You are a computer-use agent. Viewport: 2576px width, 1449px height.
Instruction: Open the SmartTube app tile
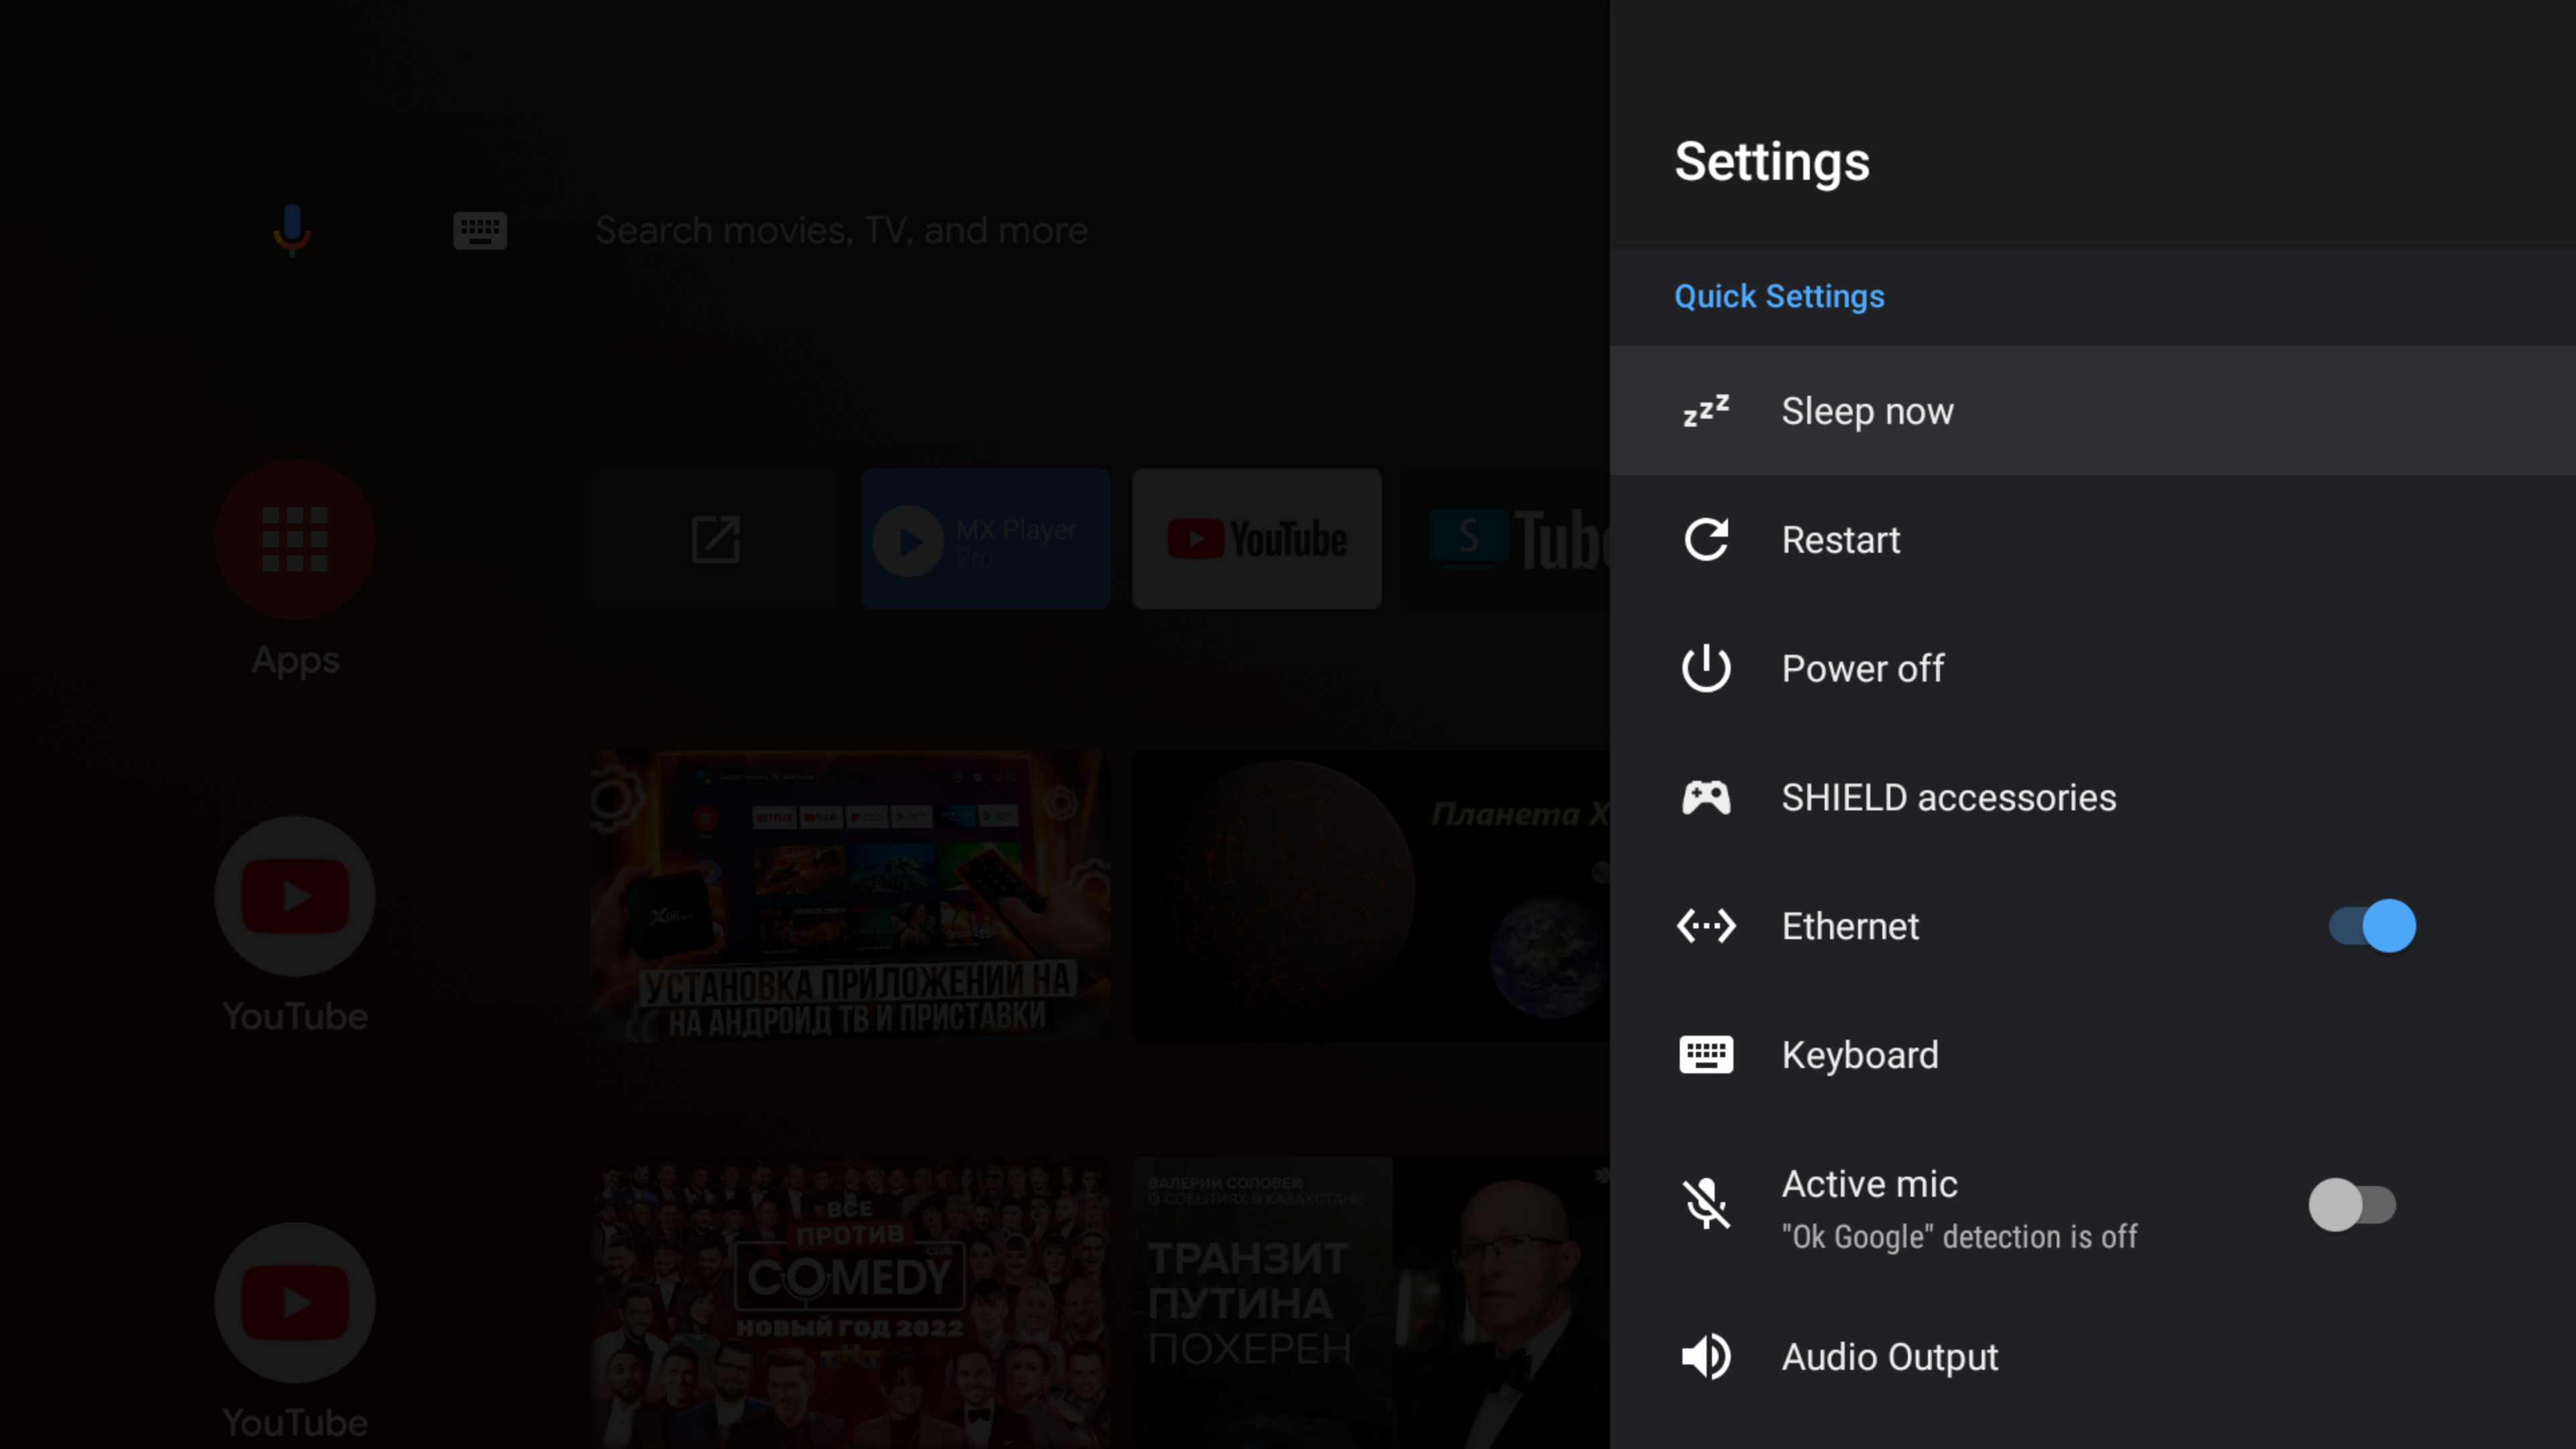click(1507, 539)
